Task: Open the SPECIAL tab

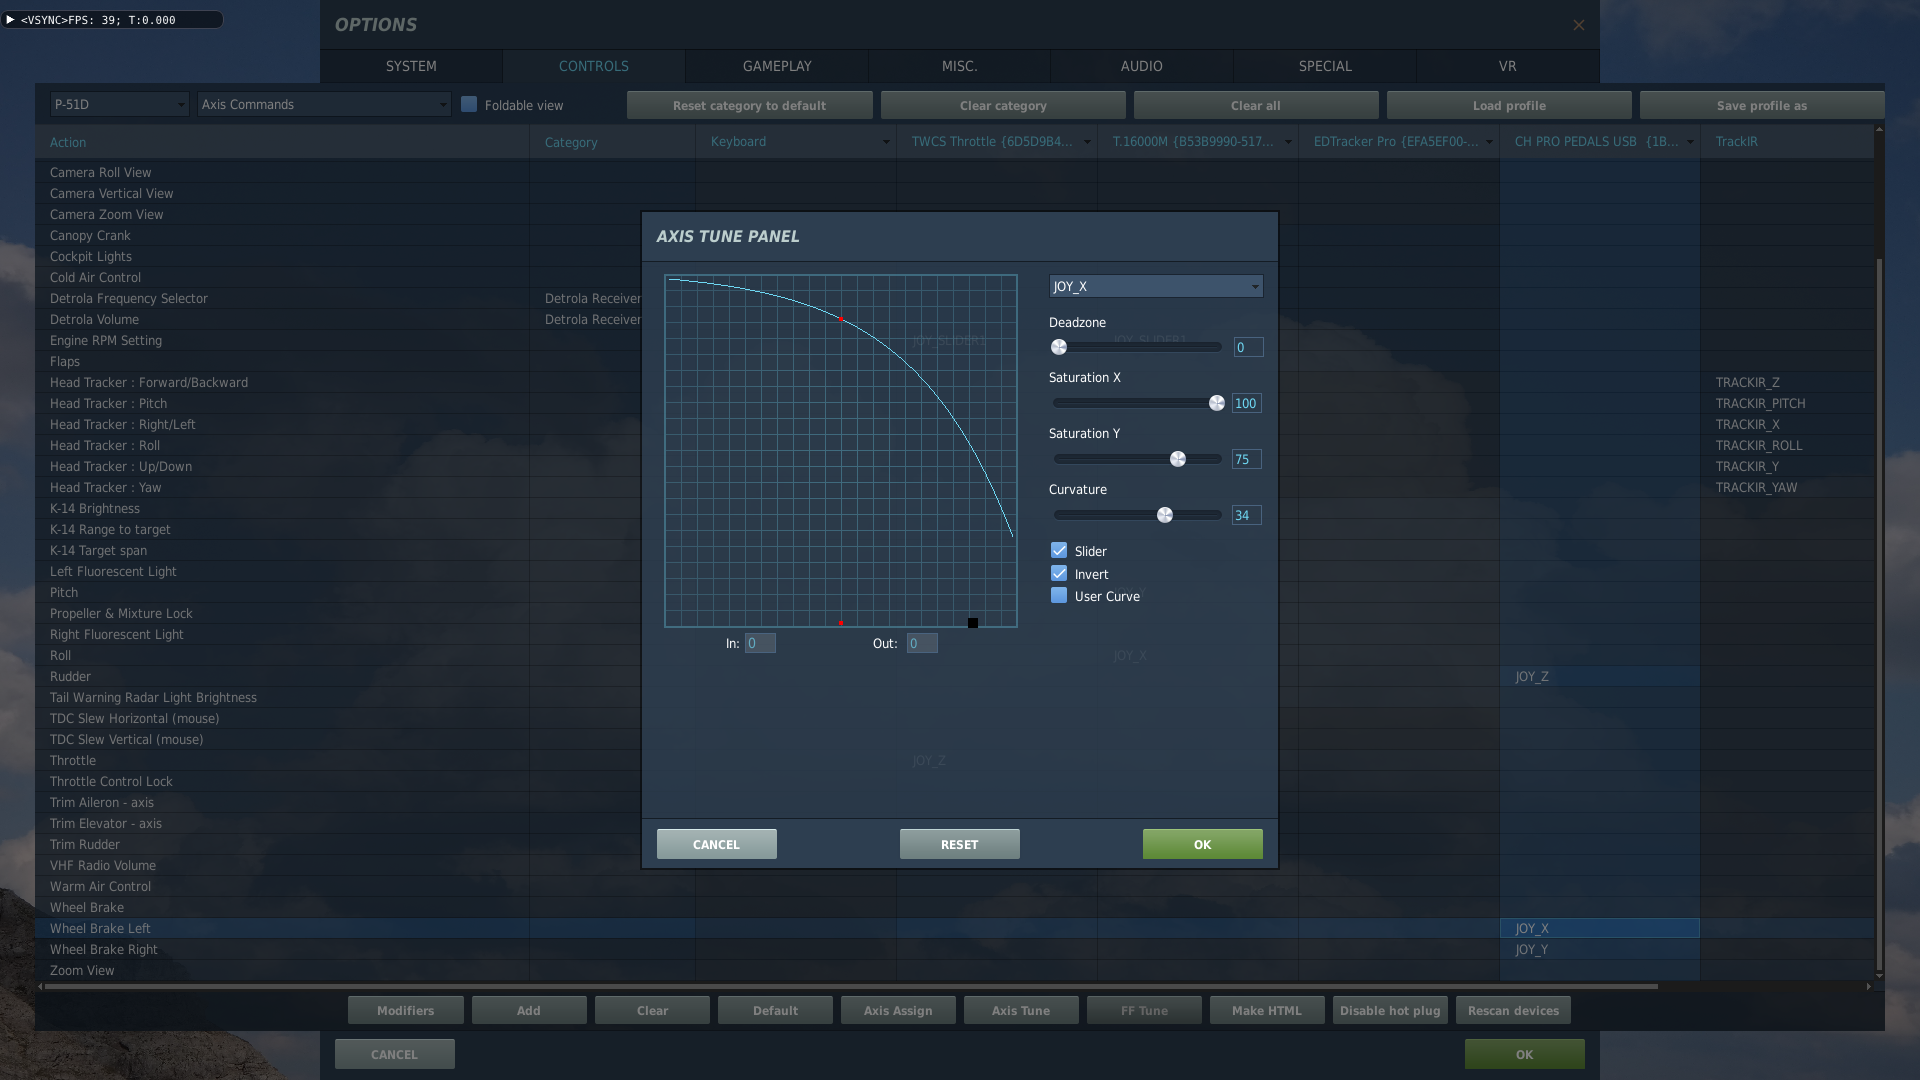Action: click(x=1325, y=66)
